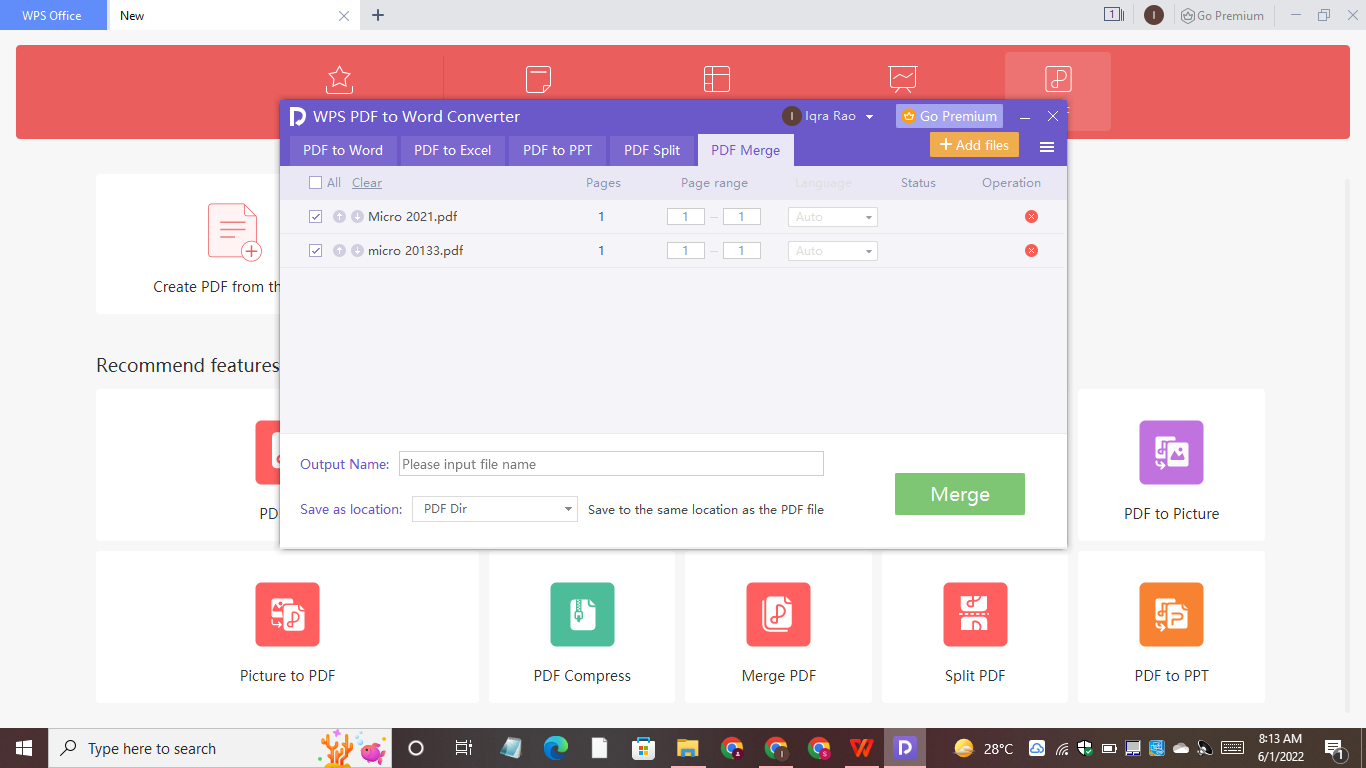Select the spreadsheet icon in the red banner
This screenshot has height=768, width=1366.
(717, 79)
